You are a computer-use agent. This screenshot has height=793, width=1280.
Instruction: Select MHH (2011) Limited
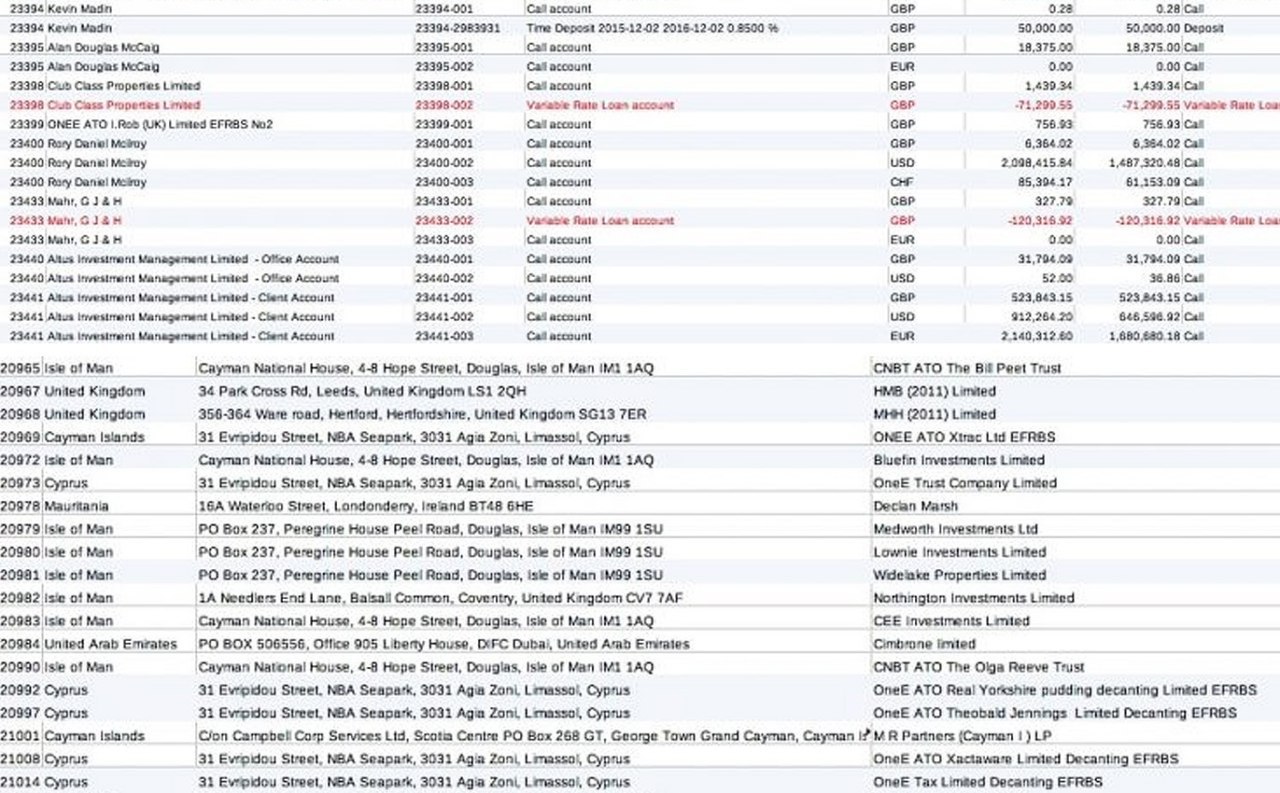(934, 414)
